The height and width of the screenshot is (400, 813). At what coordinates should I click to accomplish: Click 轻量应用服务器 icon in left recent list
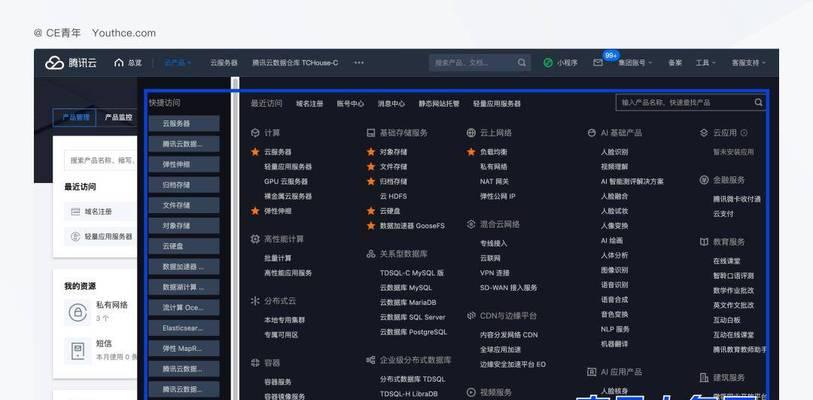[76, 237]
